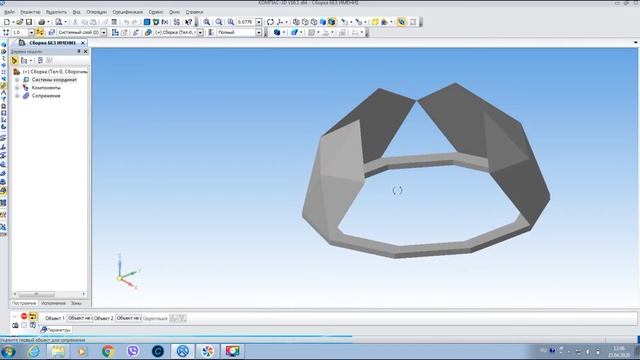Viewport: 640px width, 360px height.
Task: Save the assembly with the floppy icon
Action: pyautogui.click(x=29, y=22)
